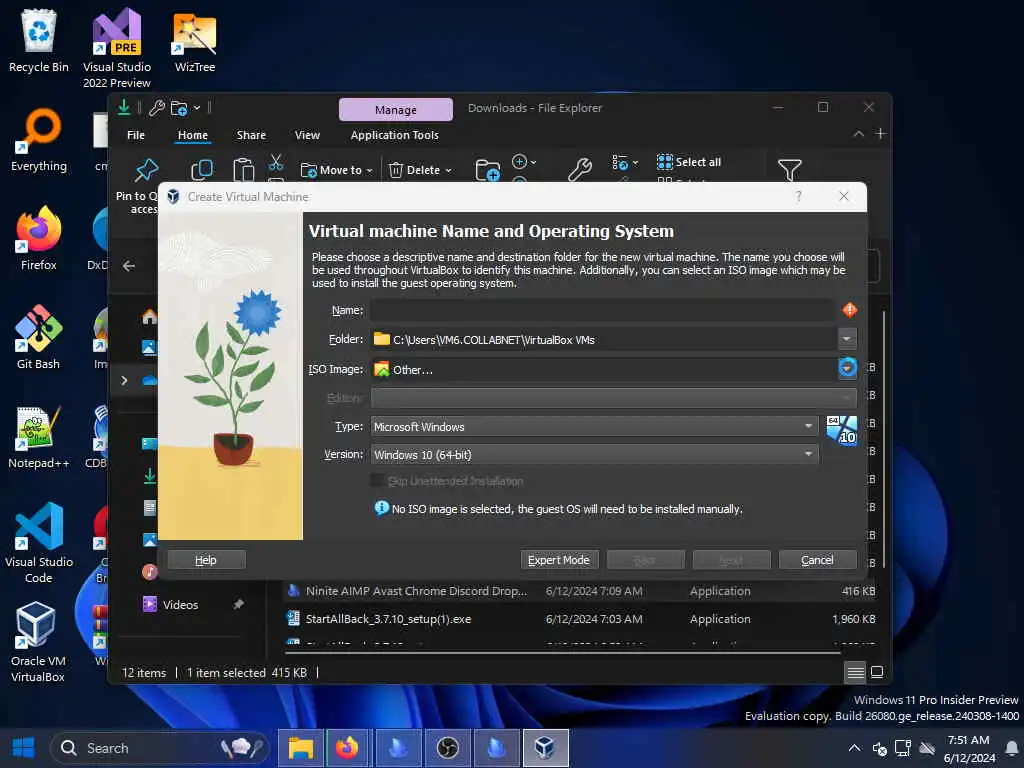
Task: Expand the navigation pane tree chevron
Action: click(x=124, y=380)
